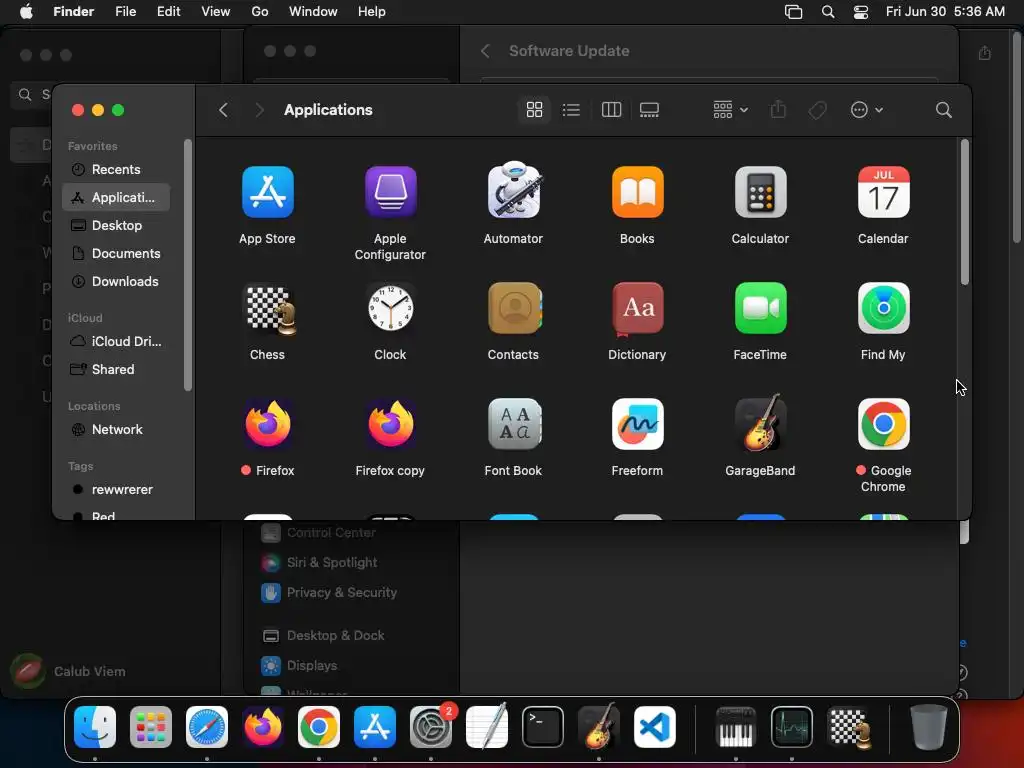Click Finder icon in the Dock
The height and width of the screenshot is (768, 1024).
(x=95, y=727)
